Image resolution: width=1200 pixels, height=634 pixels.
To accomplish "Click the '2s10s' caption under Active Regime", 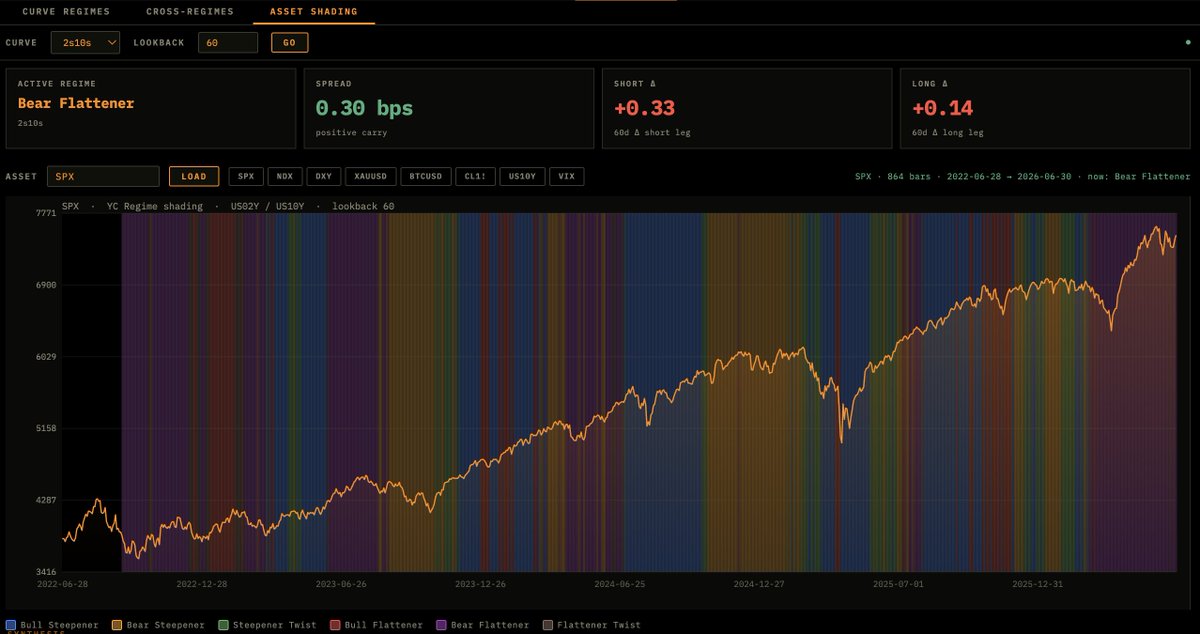I will pyautogui.click(x=31, y=122).
